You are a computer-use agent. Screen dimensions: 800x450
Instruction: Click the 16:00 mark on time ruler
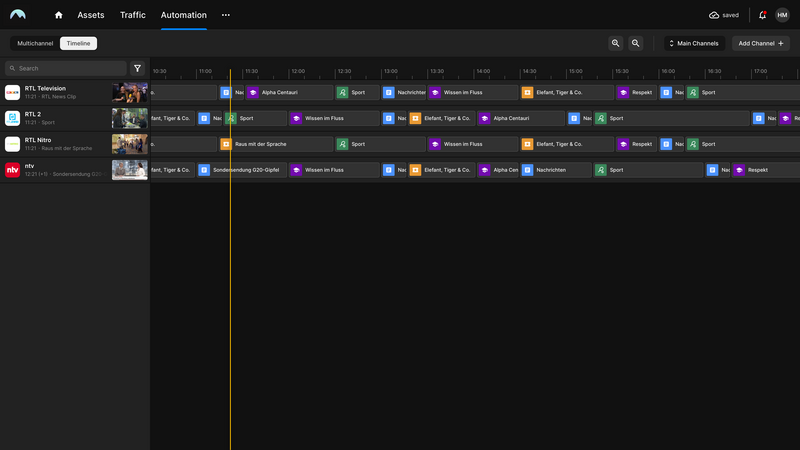tap(668, 71)
